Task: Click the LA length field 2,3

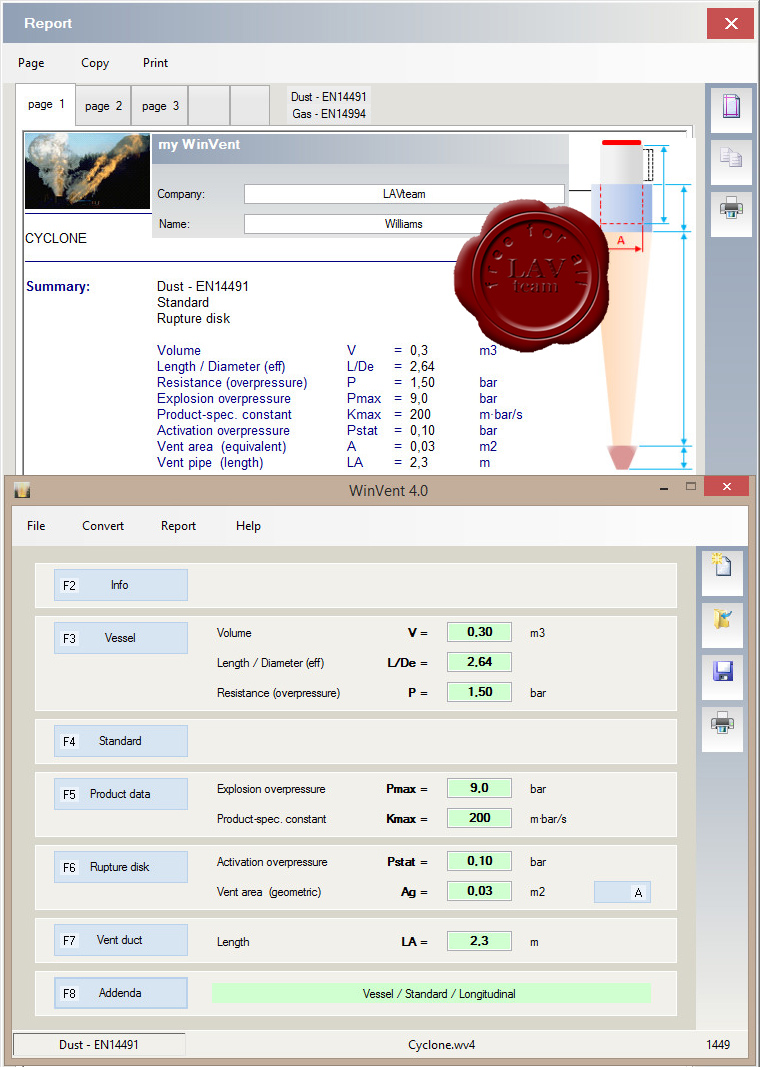Action: coord(479,941)
